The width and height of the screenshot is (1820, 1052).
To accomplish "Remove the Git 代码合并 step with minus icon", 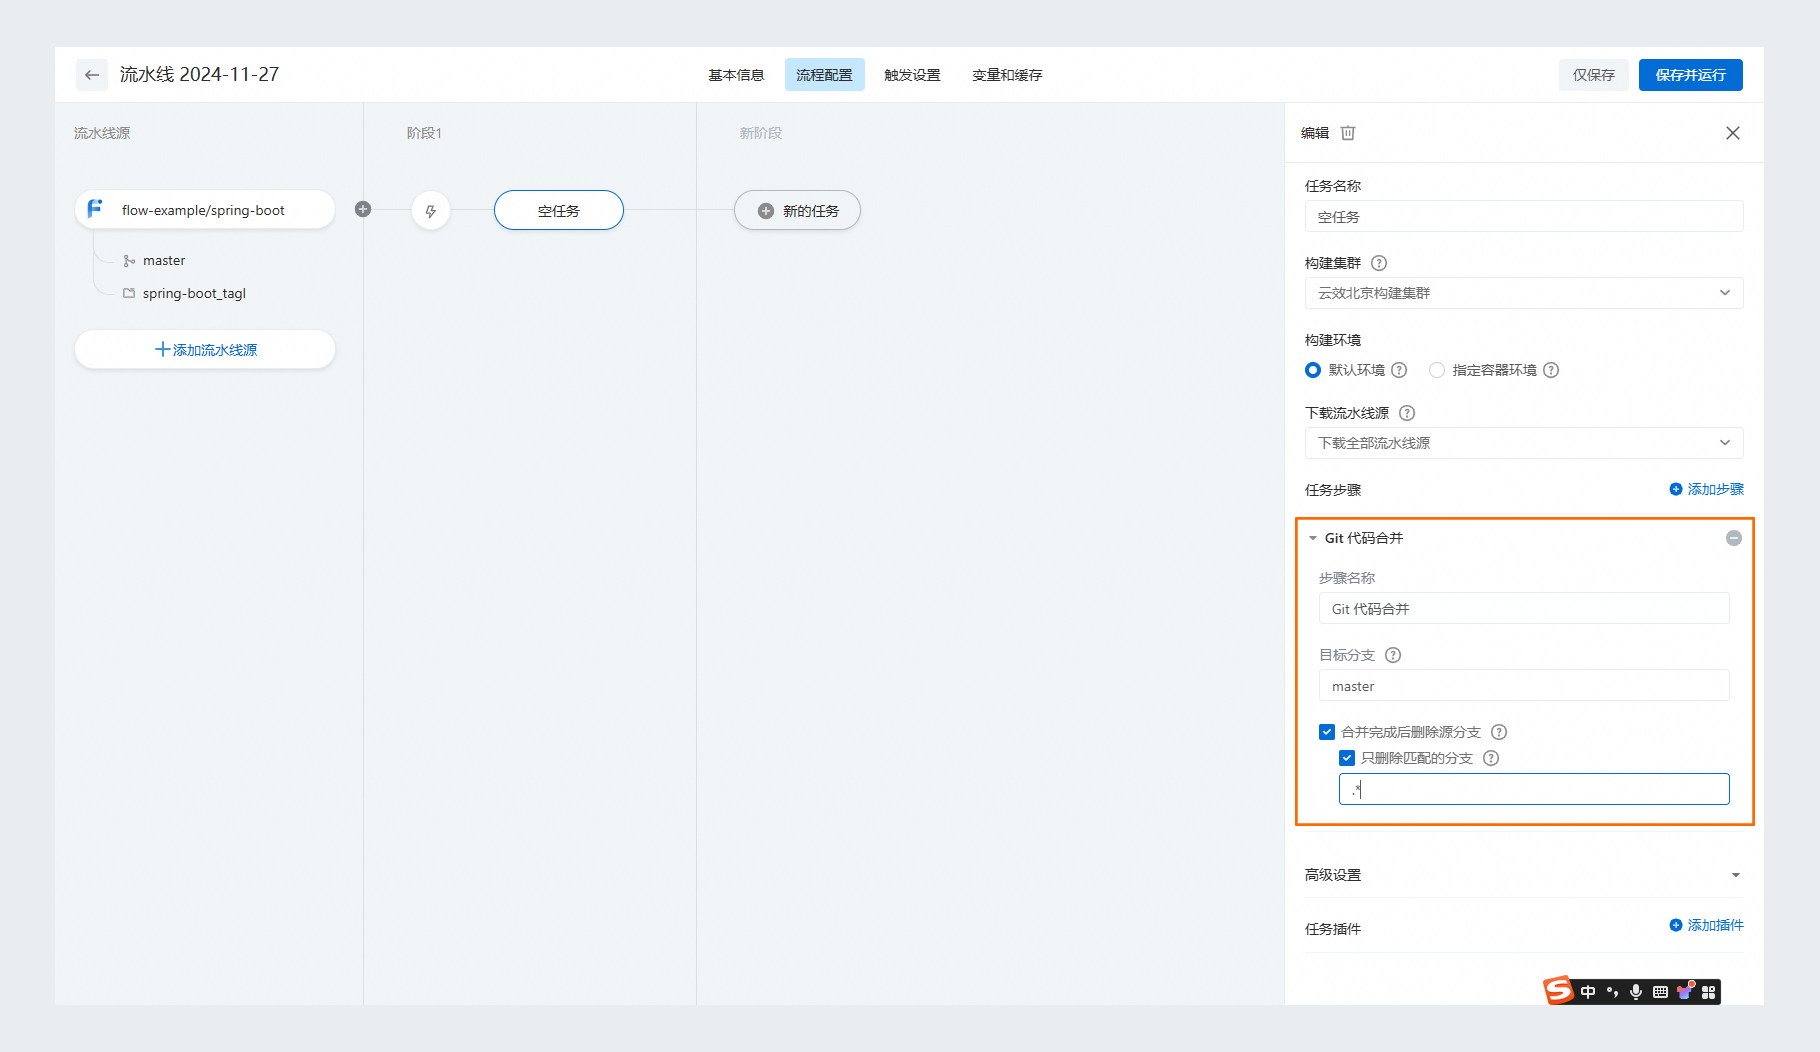I will click(1734, 538).
